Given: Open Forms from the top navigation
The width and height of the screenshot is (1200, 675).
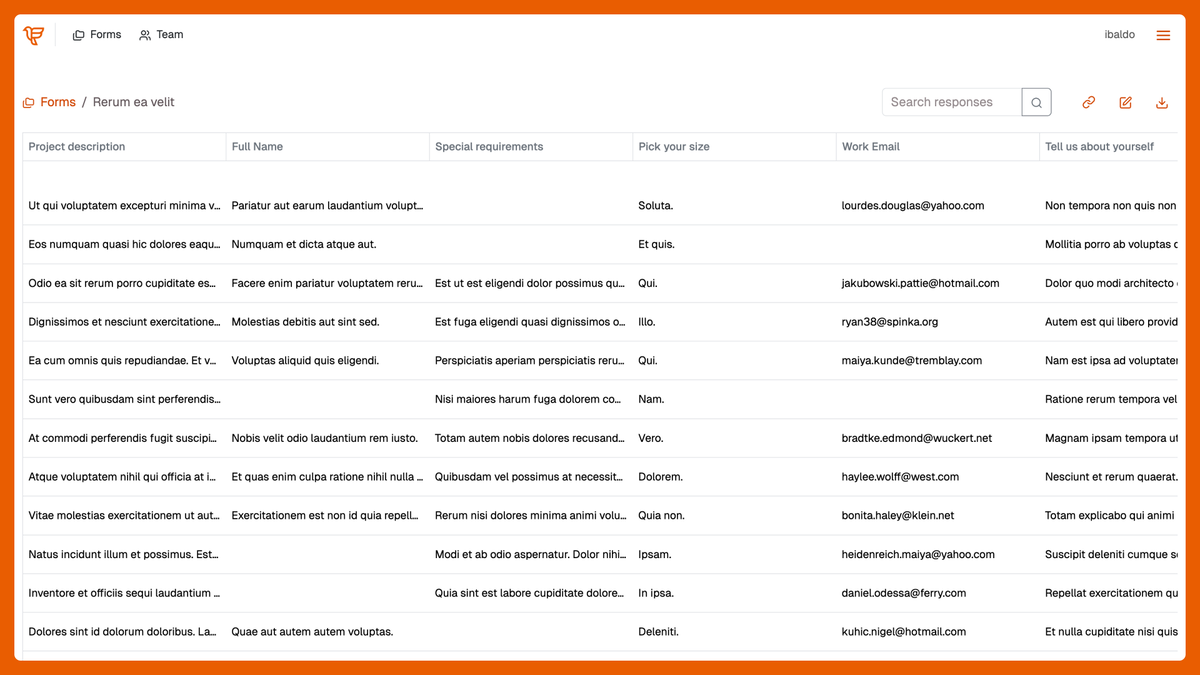Looking at the screenshot, I should click(105, 34).
